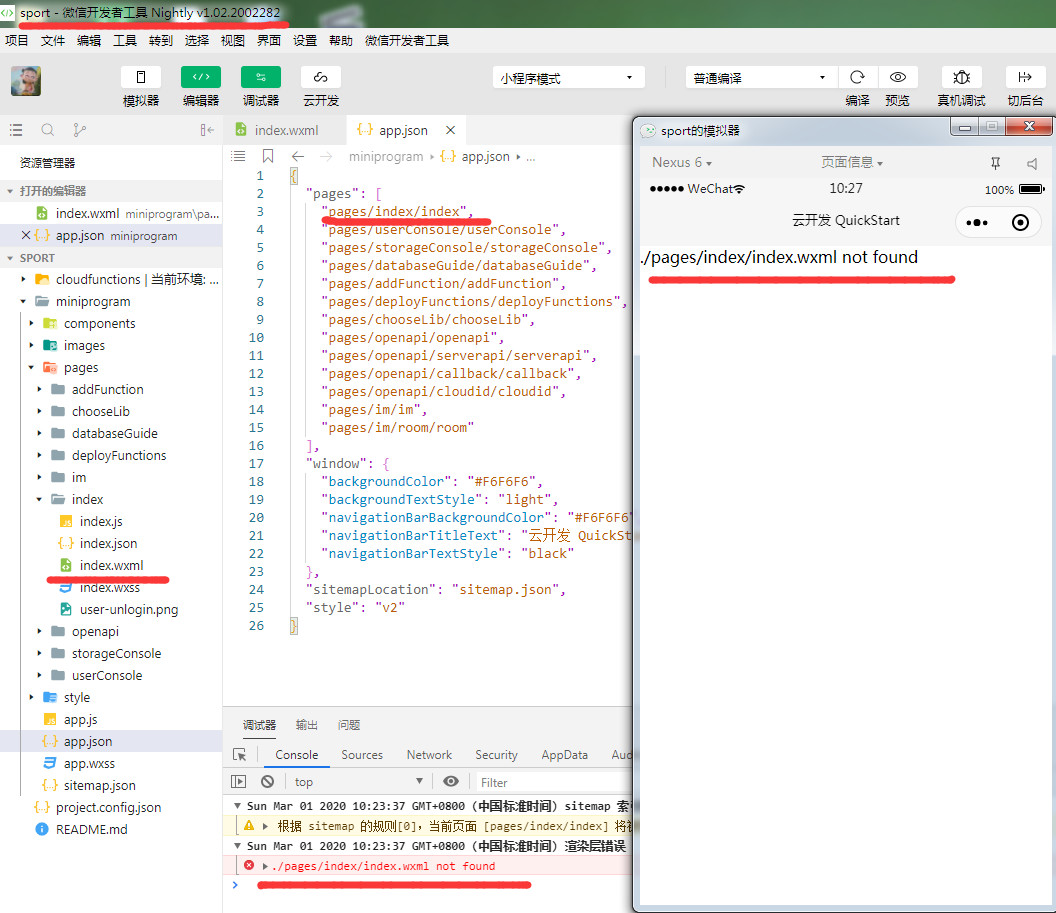The width and height of the screenshot is (1056, 913).
Task: Open 云开发 cloud development console
Action: pos(321,77)
